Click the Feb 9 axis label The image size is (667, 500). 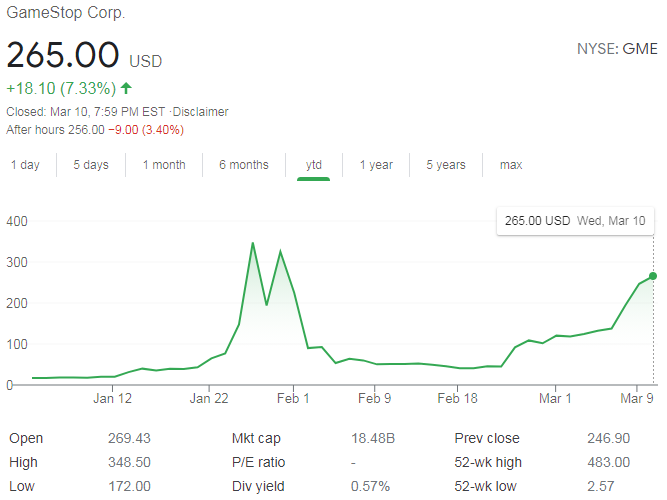click(374, 398)
